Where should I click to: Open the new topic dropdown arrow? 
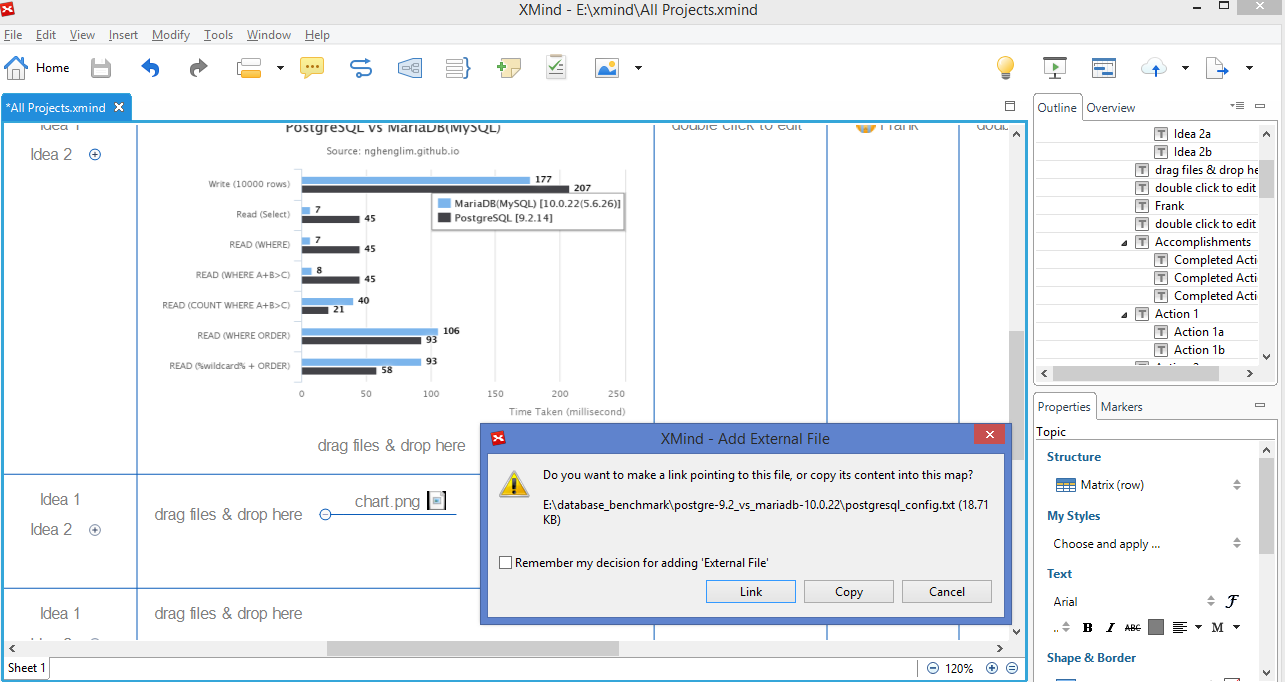click(280, 68)
